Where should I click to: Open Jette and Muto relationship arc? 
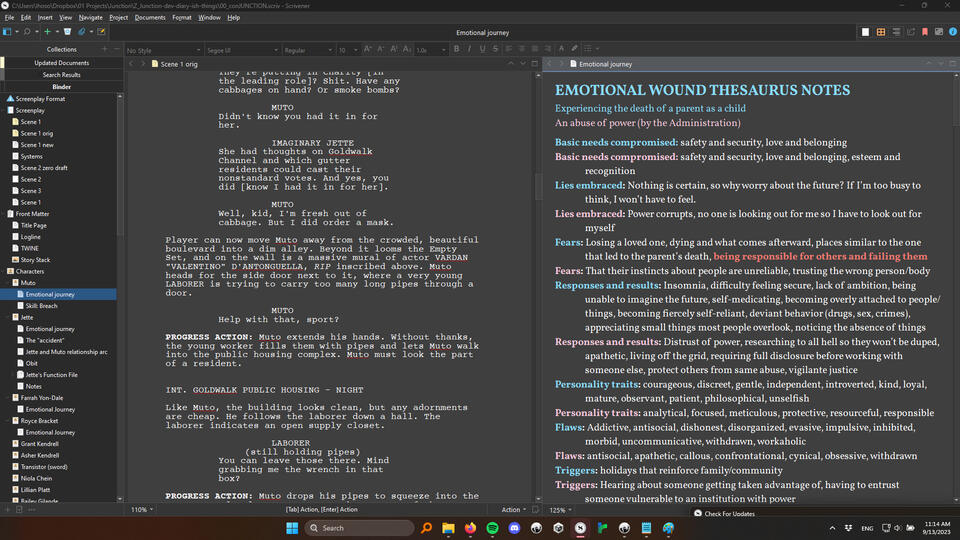coord(66,352)
